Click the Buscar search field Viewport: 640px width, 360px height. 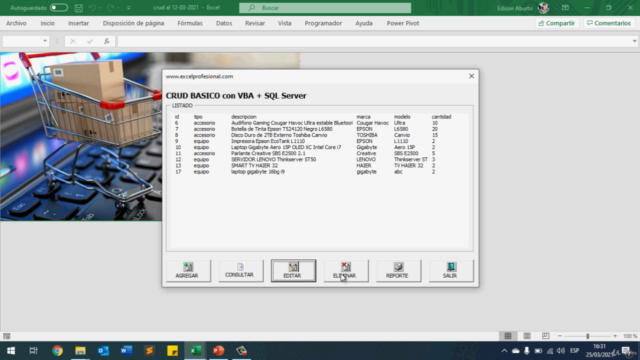pyautogui.click(x=325, y=8)
